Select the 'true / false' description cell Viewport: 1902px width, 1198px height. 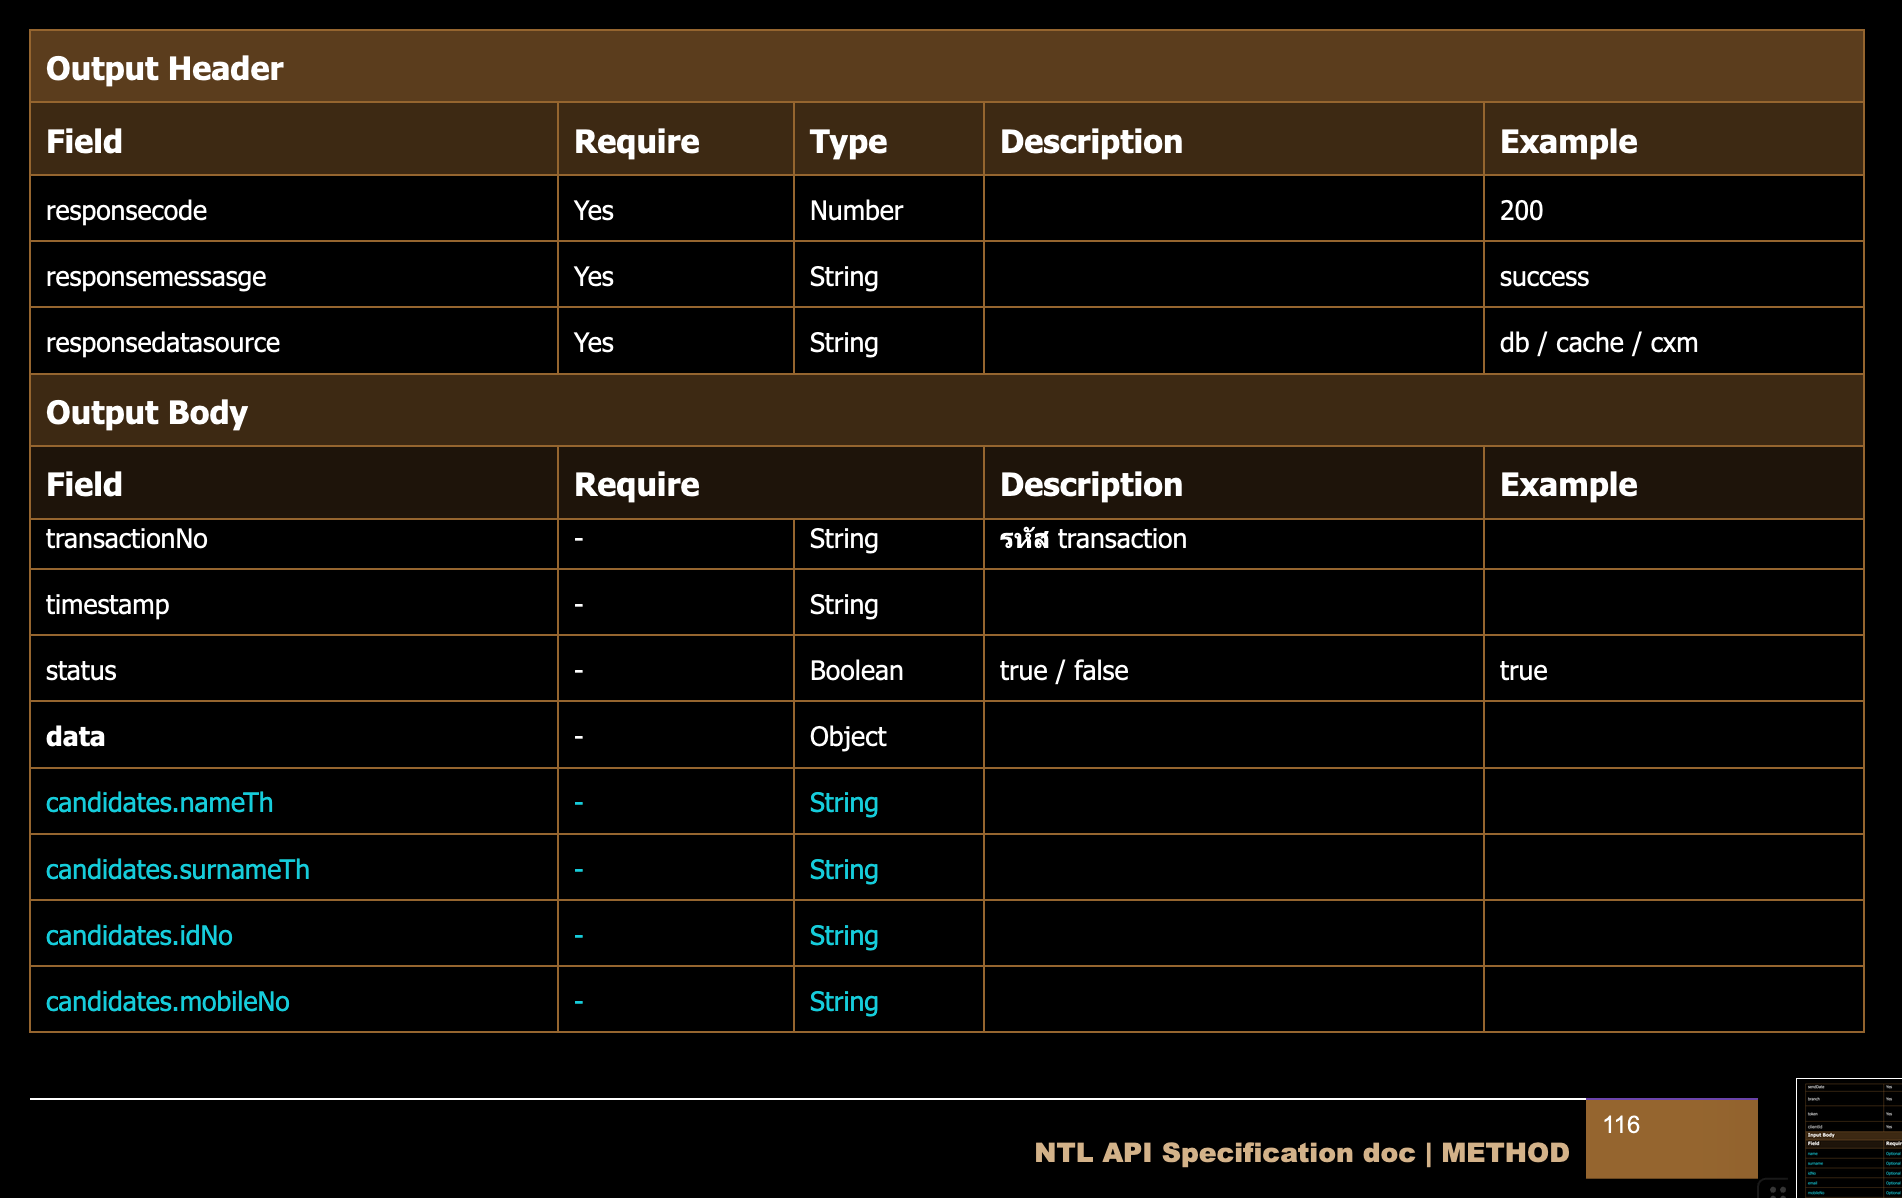[1064, 671]
